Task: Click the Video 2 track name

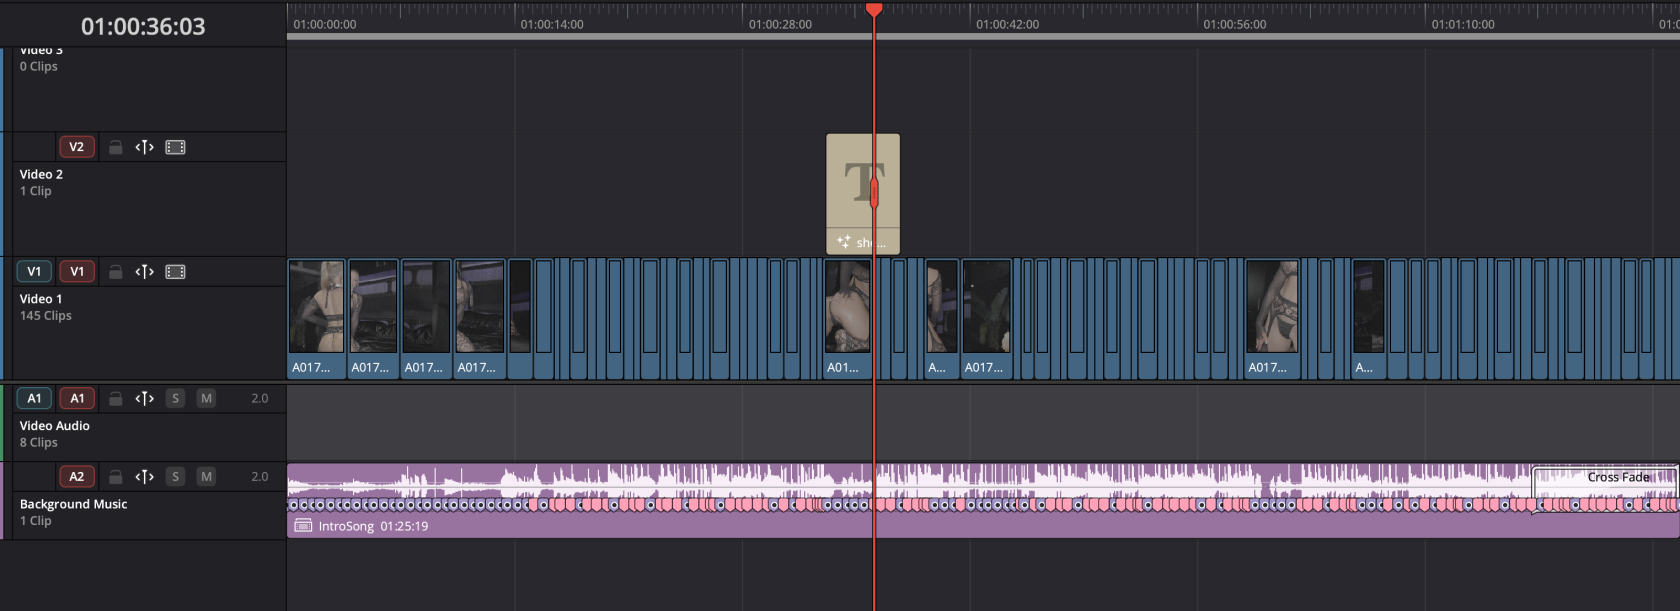Action: (x=41, y=174)
